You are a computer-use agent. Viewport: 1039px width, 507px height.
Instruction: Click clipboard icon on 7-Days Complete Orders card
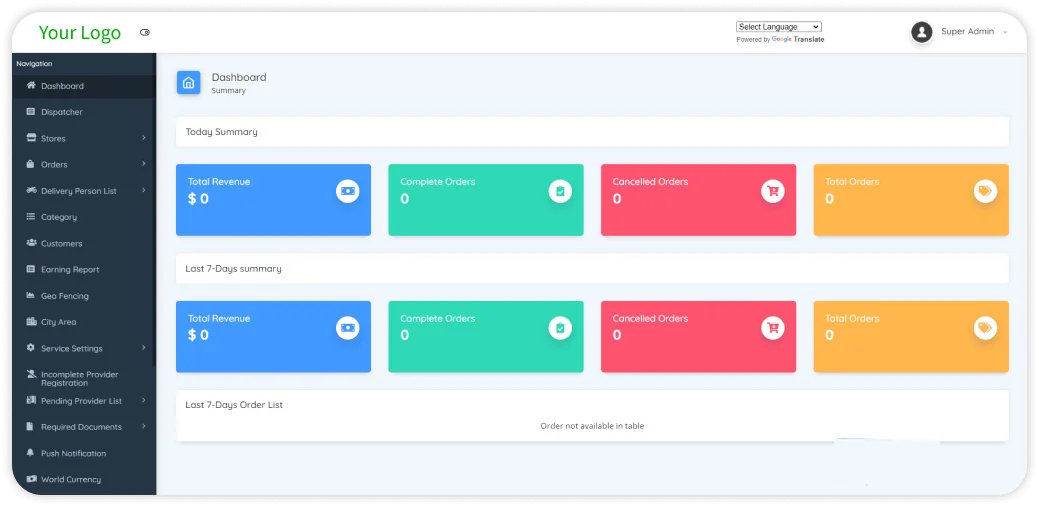point(560,328)
